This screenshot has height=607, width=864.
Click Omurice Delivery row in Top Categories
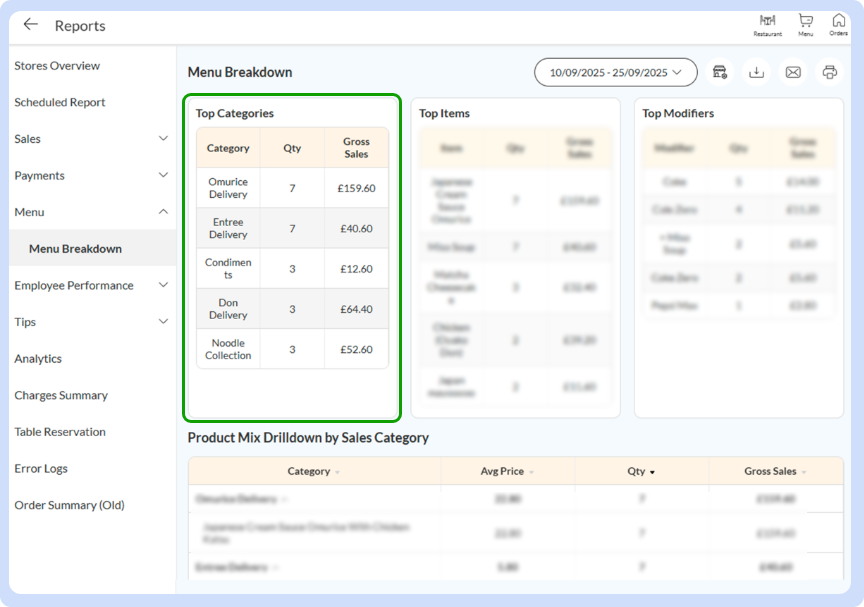click(228, 188)
